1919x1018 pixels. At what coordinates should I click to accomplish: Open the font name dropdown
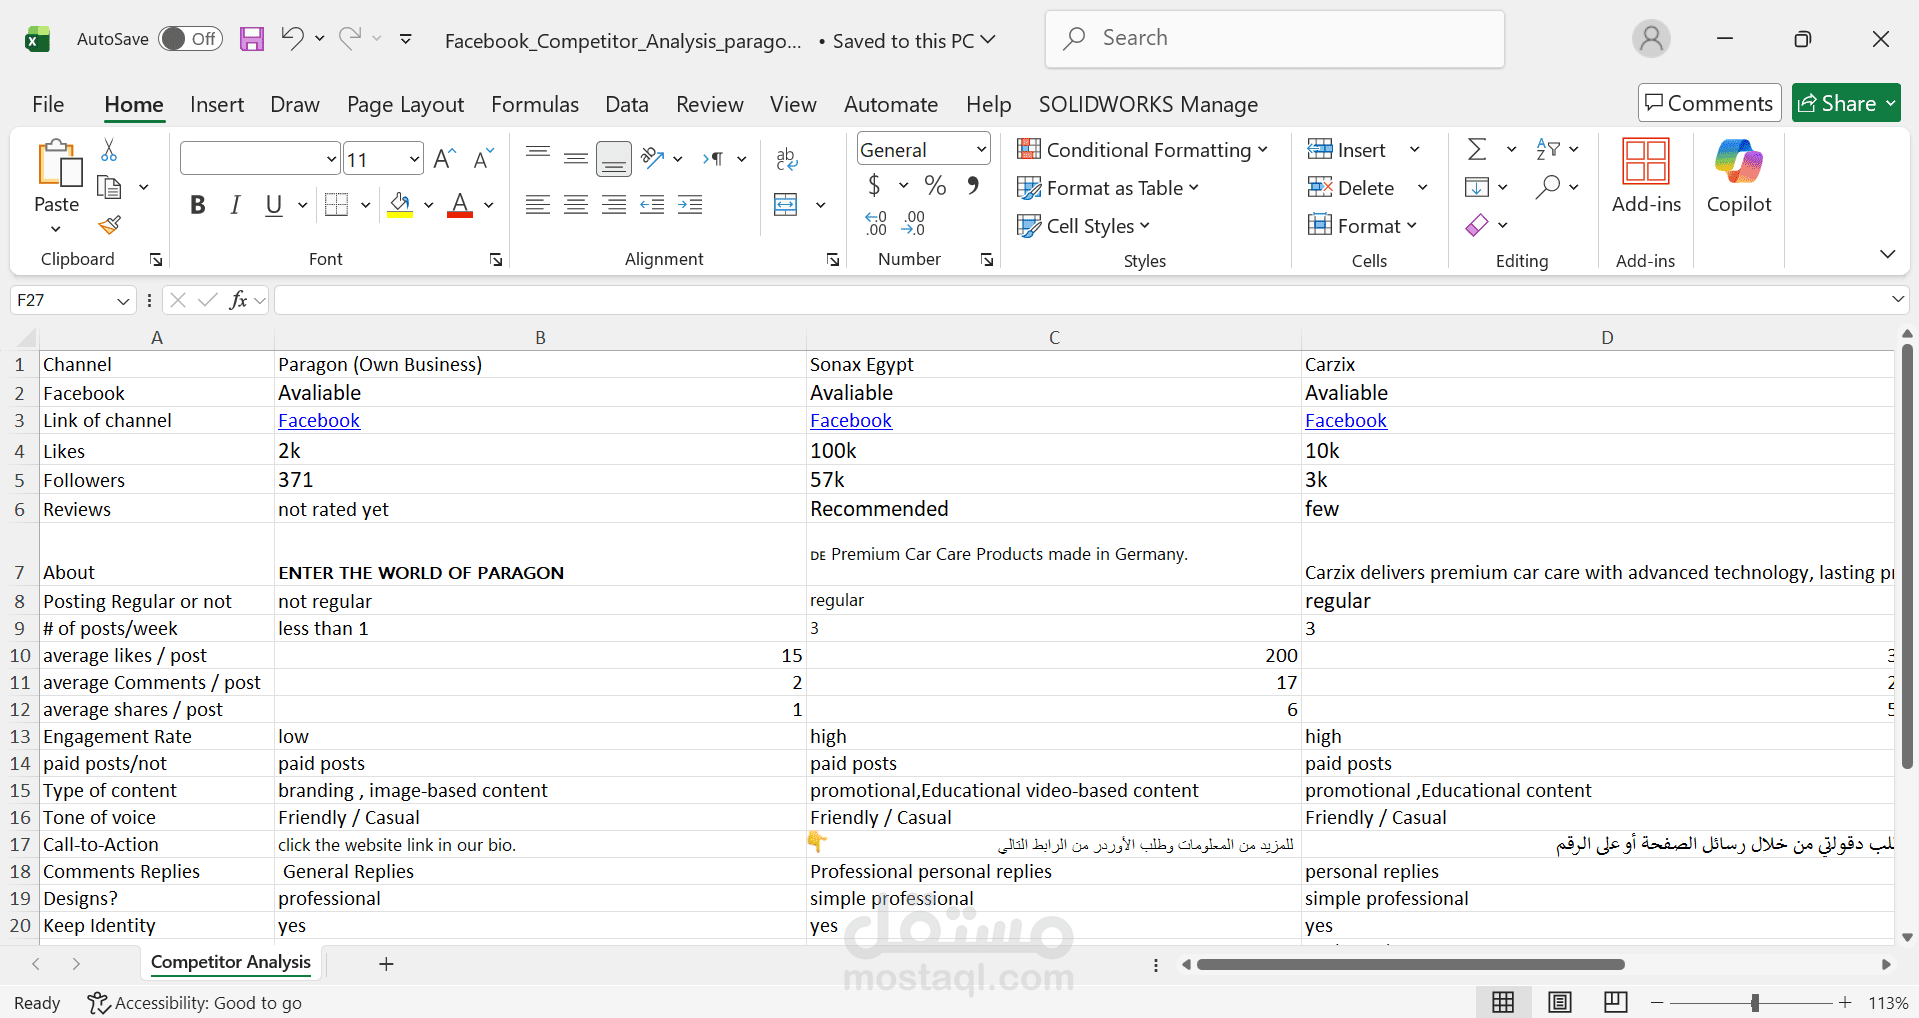pos(331,159)
